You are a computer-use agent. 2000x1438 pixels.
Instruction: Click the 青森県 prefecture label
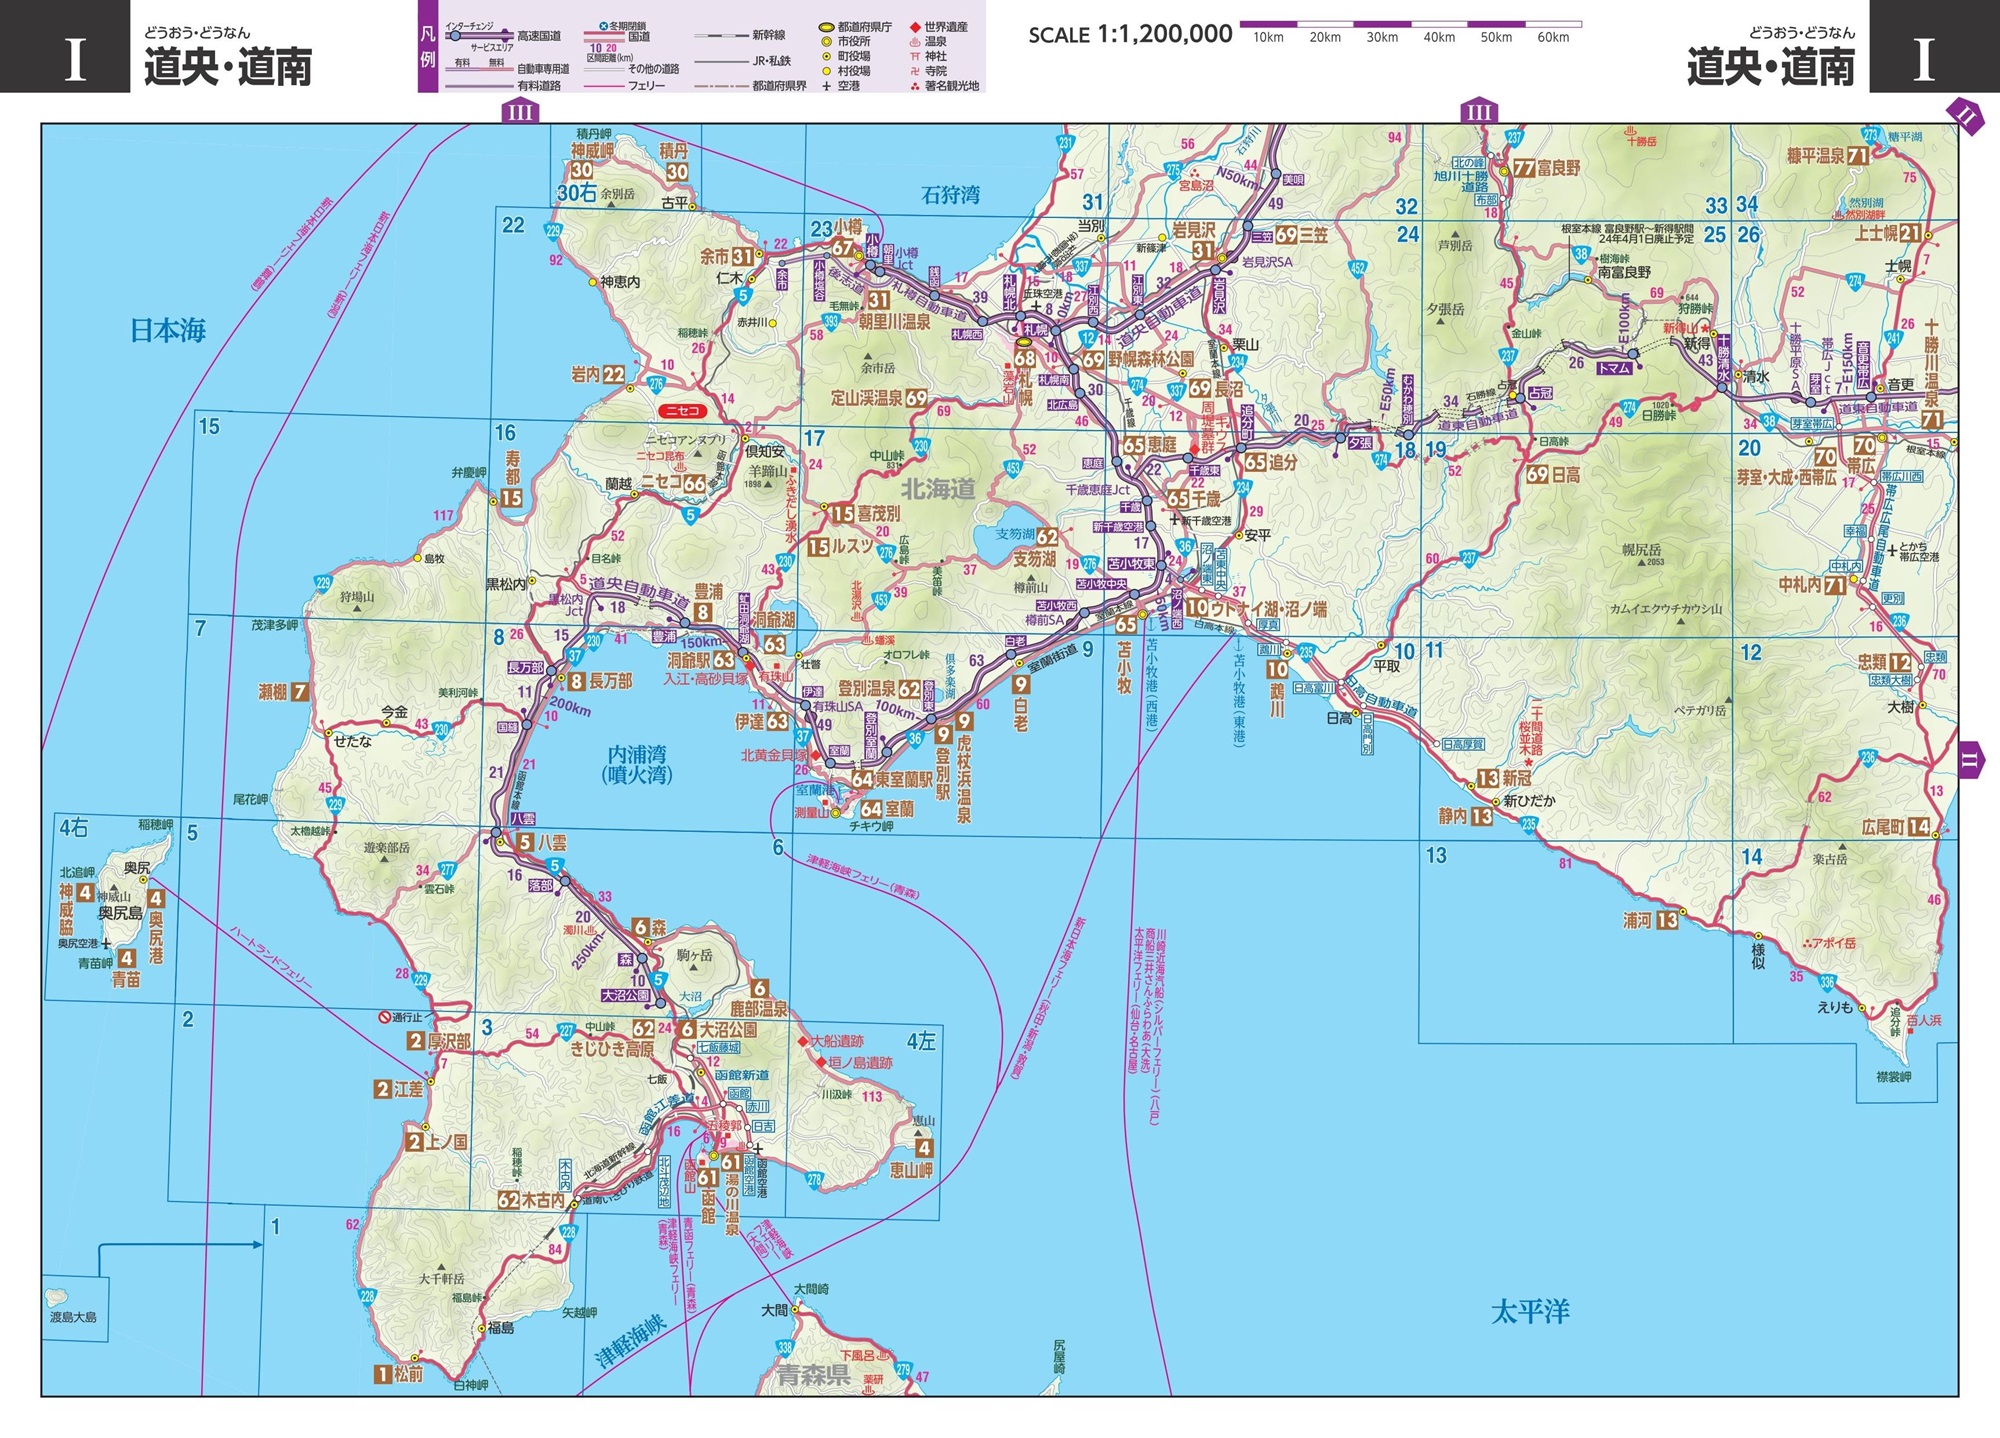pos(814,1376)
